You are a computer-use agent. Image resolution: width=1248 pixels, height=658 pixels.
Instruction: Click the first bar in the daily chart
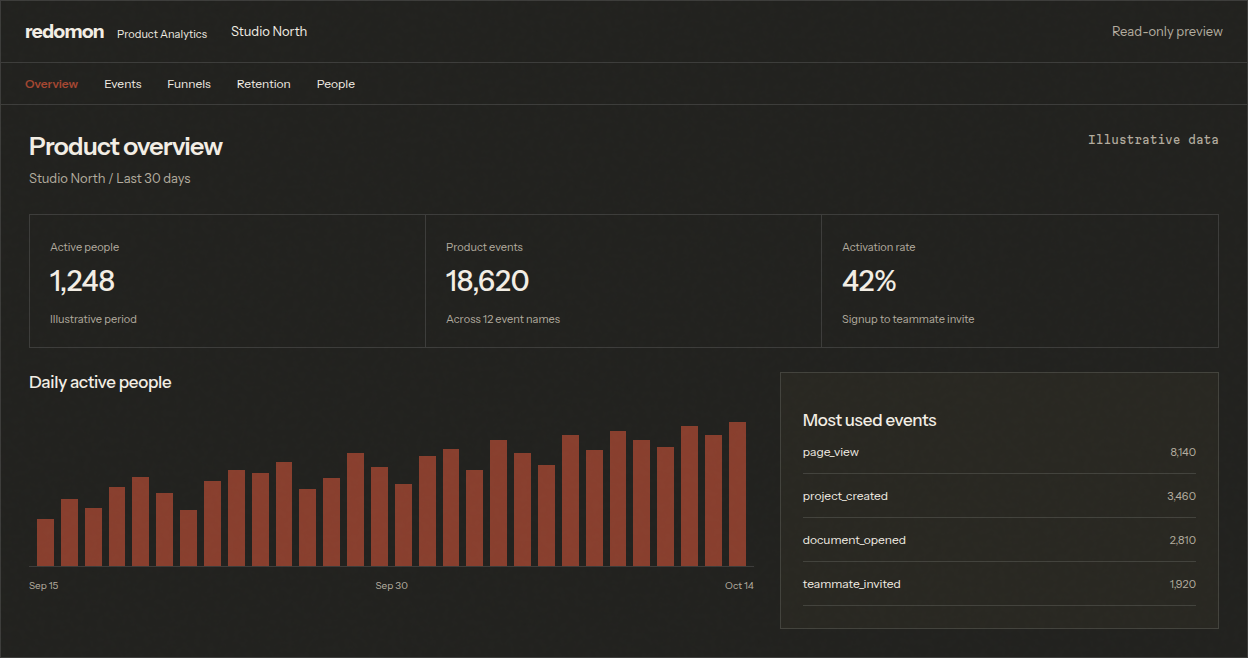[x=45, y=543]
